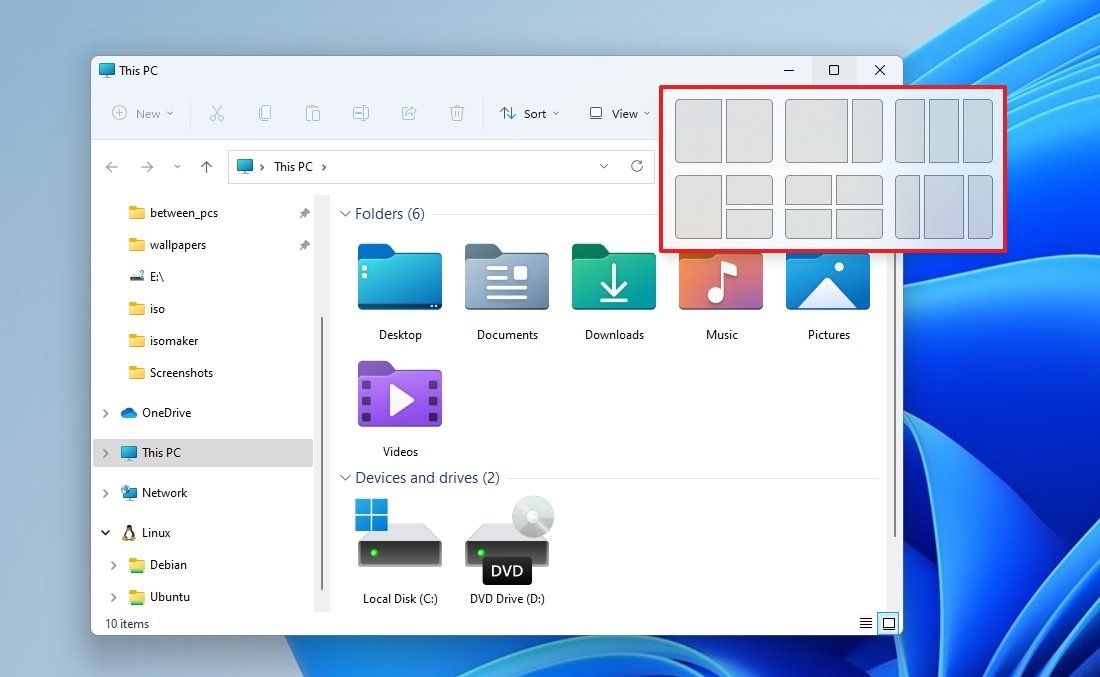Switch to details view
The width and height of the screenshot is (1100, 677).
click(x=865, y=622)
